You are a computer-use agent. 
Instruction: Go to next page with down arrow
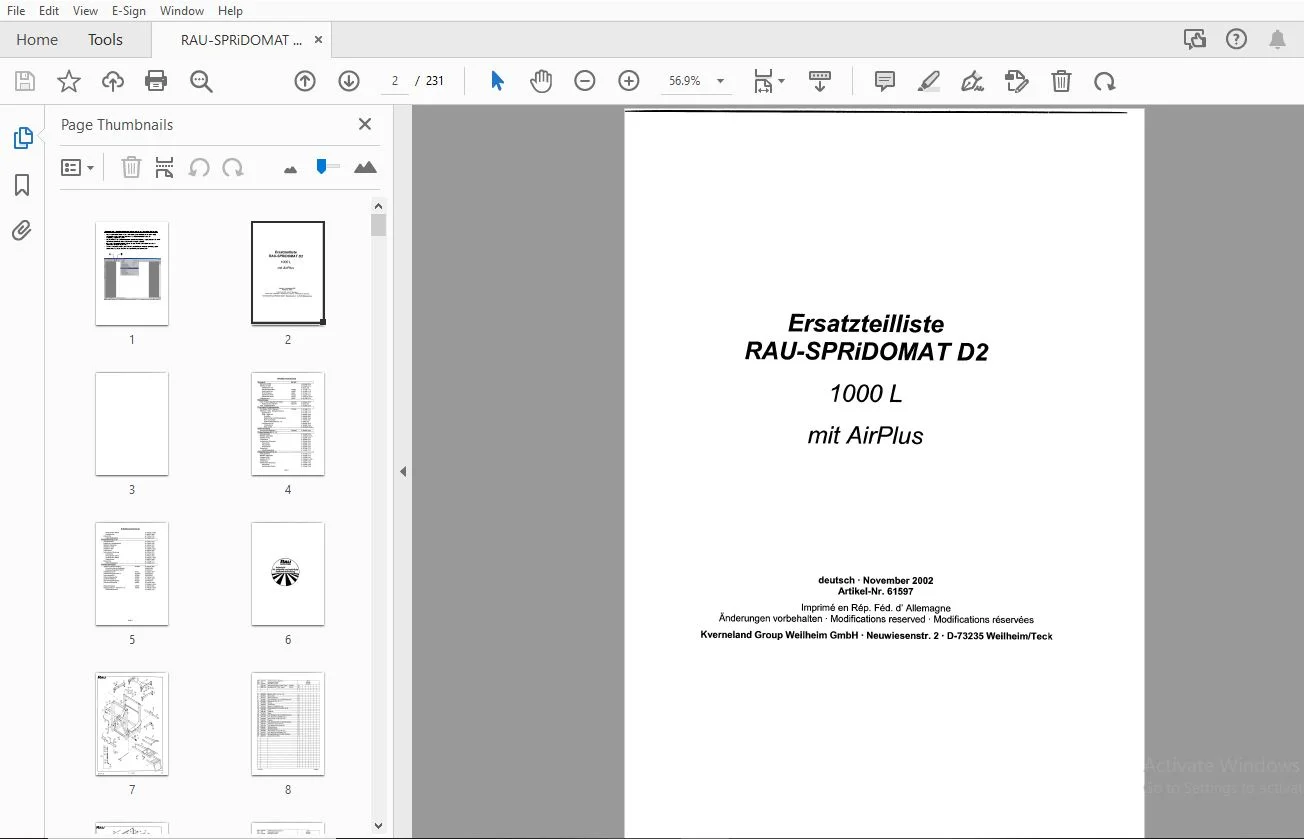click(349, 81)
